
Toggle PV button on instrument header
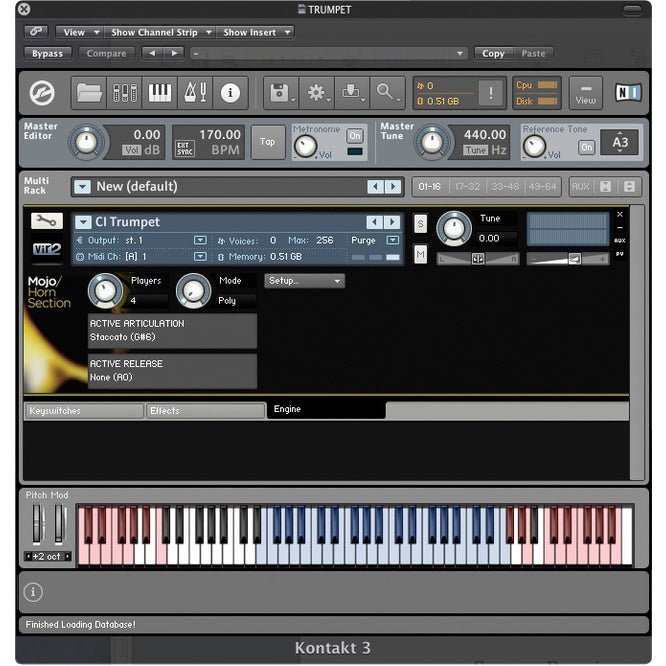pyautogui.click(x=620, y=254)
